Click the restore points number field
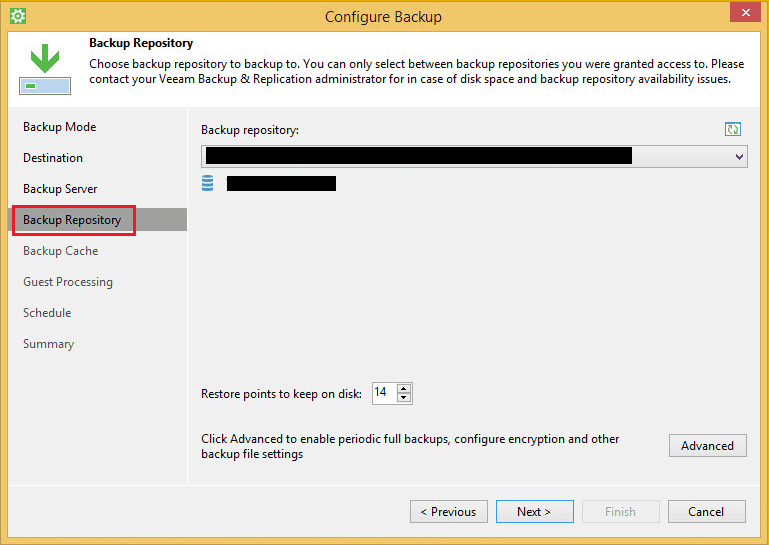 point(383,393)
